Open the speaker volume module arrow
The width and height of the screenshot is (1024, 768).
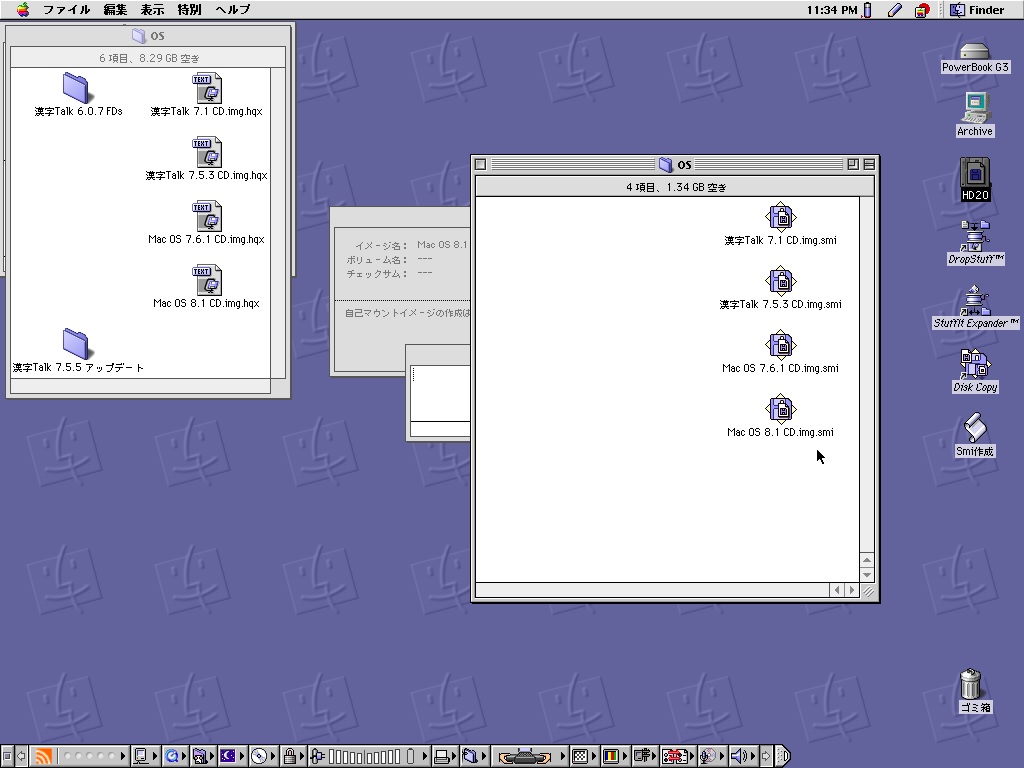point(752,756)
